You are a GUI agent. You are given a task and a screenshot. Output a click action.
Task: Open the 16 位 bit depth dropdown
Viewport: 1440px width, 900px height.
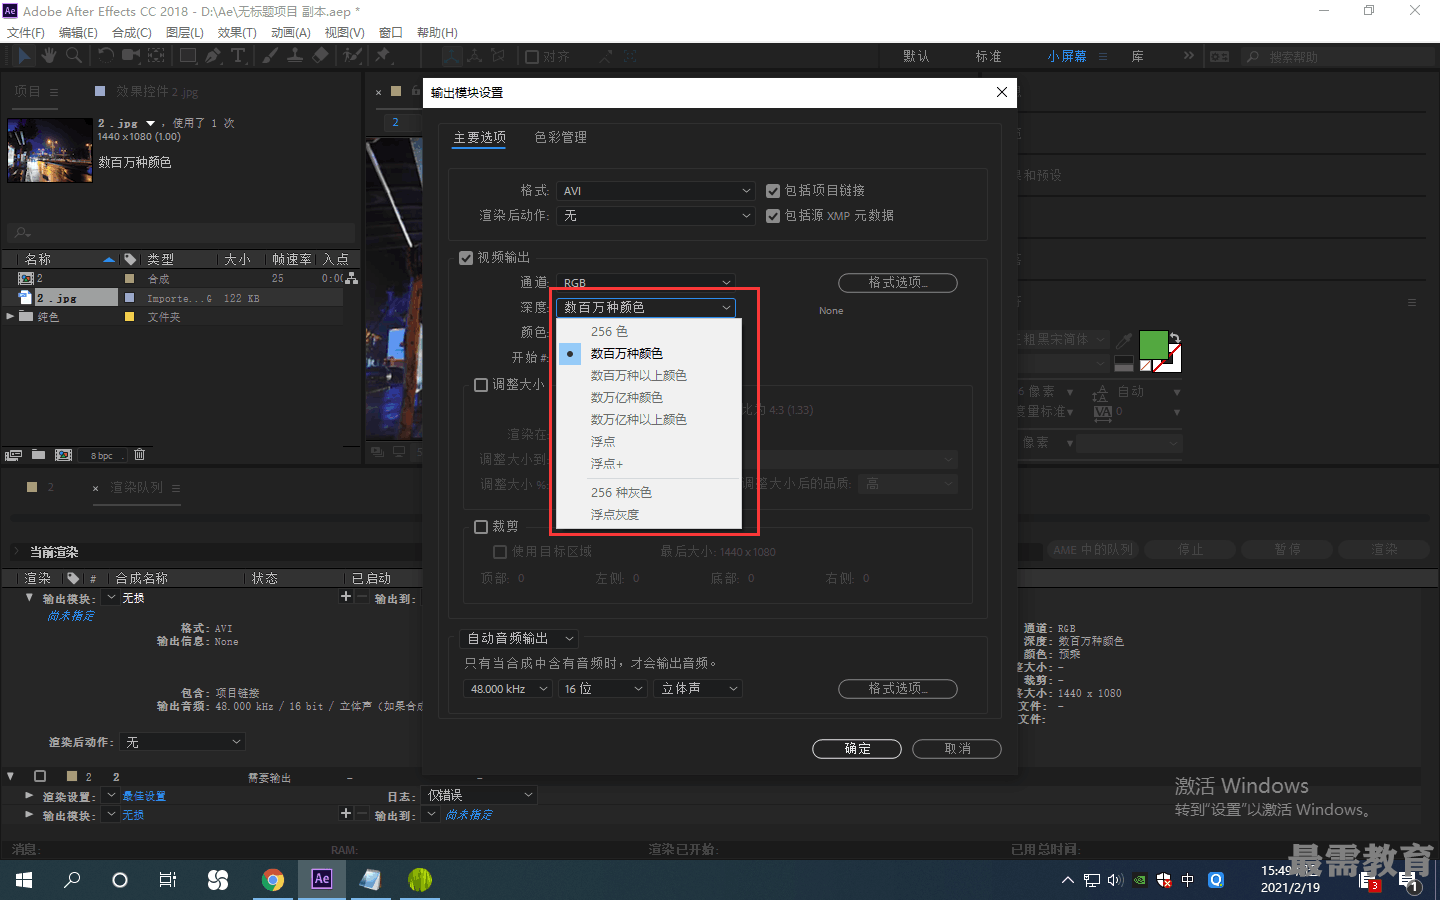603,689
